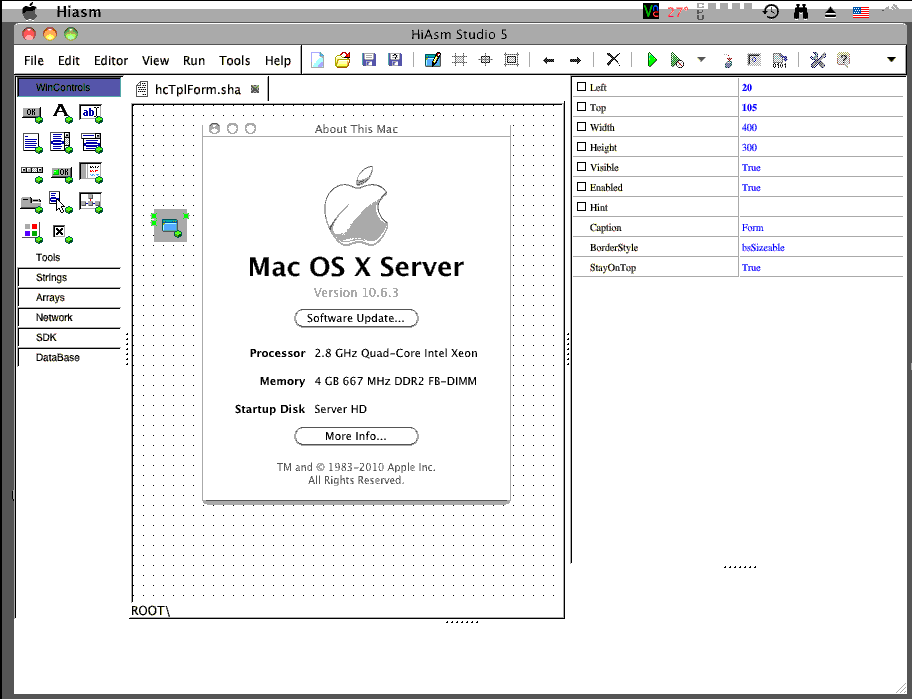
Task: Switch to the hcTplForm.sha tab
Action: [197, 89]
